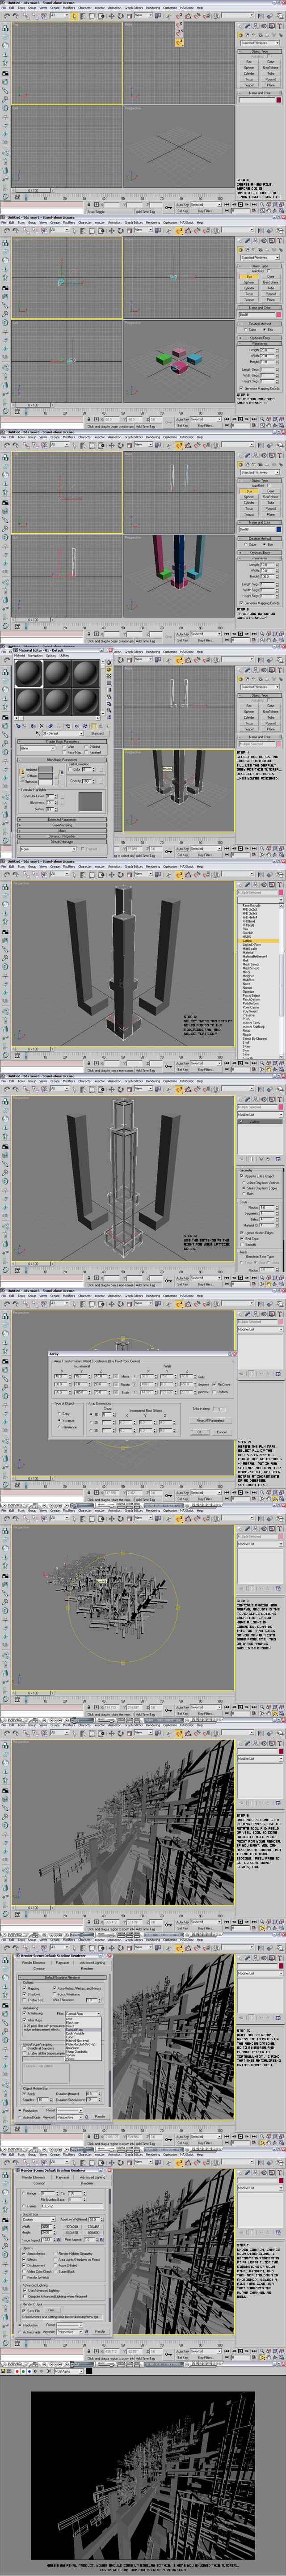Open Customize menu in the empty-scene window
Screen dimensions: 286x2576
point(170,8)
